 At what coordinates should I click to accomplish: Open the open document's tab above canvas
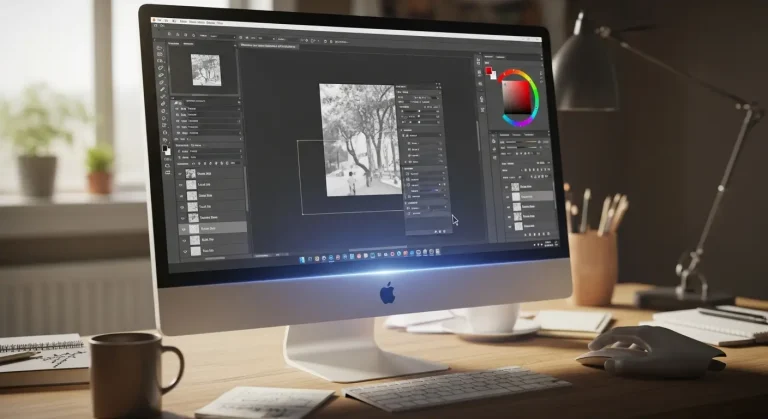[x=268, y=46]
